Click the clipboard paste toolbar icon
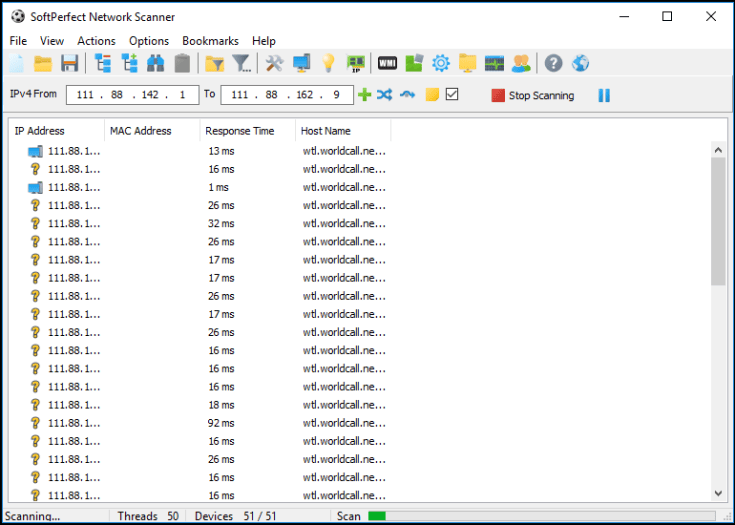 pos(182,63)
